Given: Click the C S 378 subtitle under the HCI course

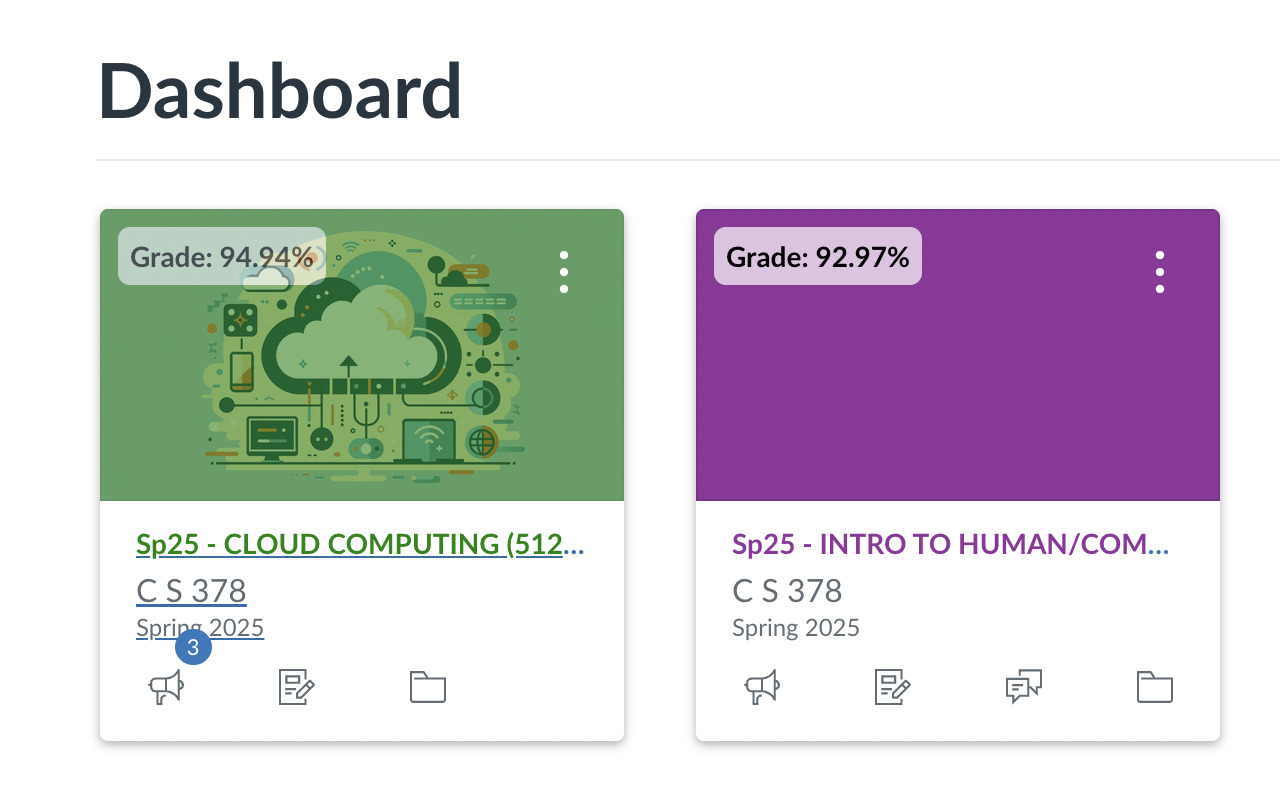Looking at the screenshot, I should pyautogui.click(x=786, y=590).
